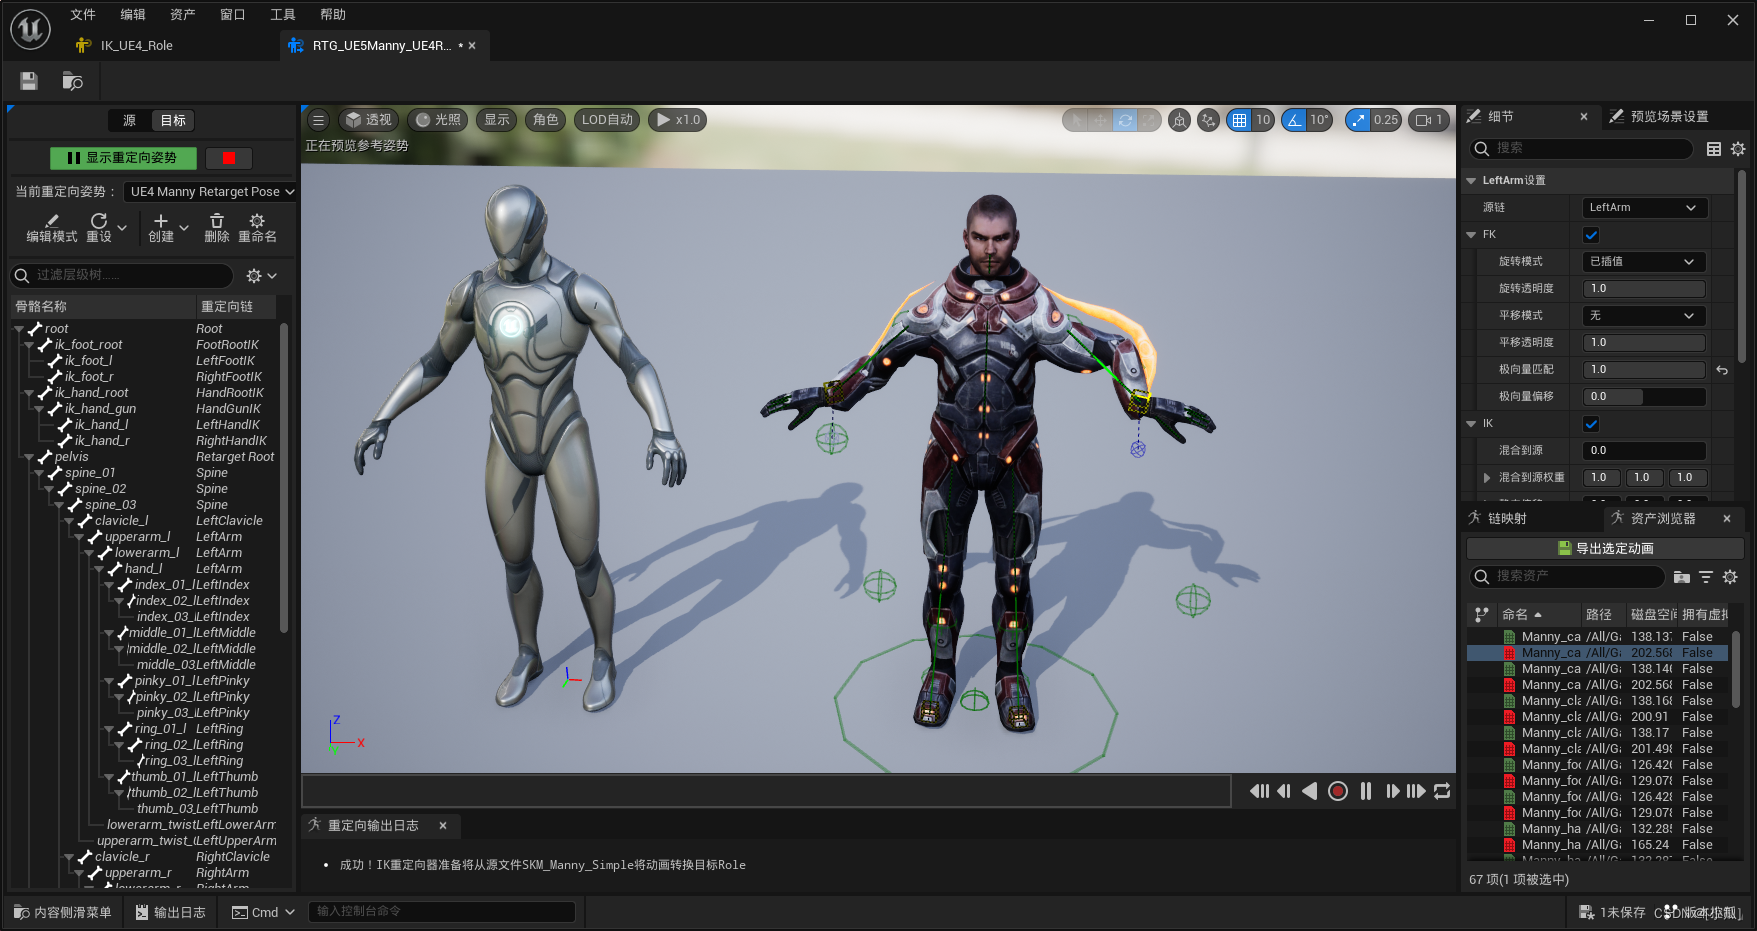Open camera speed setting
The width and height of the screenshot is (1757, 931).
tap(1428, 120)
